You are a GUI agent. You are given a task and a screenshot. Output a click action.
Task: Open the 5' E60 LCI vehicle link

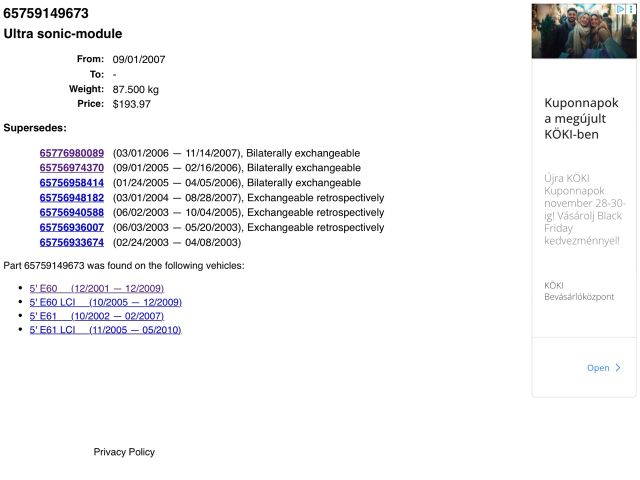(x=105, y=302)
